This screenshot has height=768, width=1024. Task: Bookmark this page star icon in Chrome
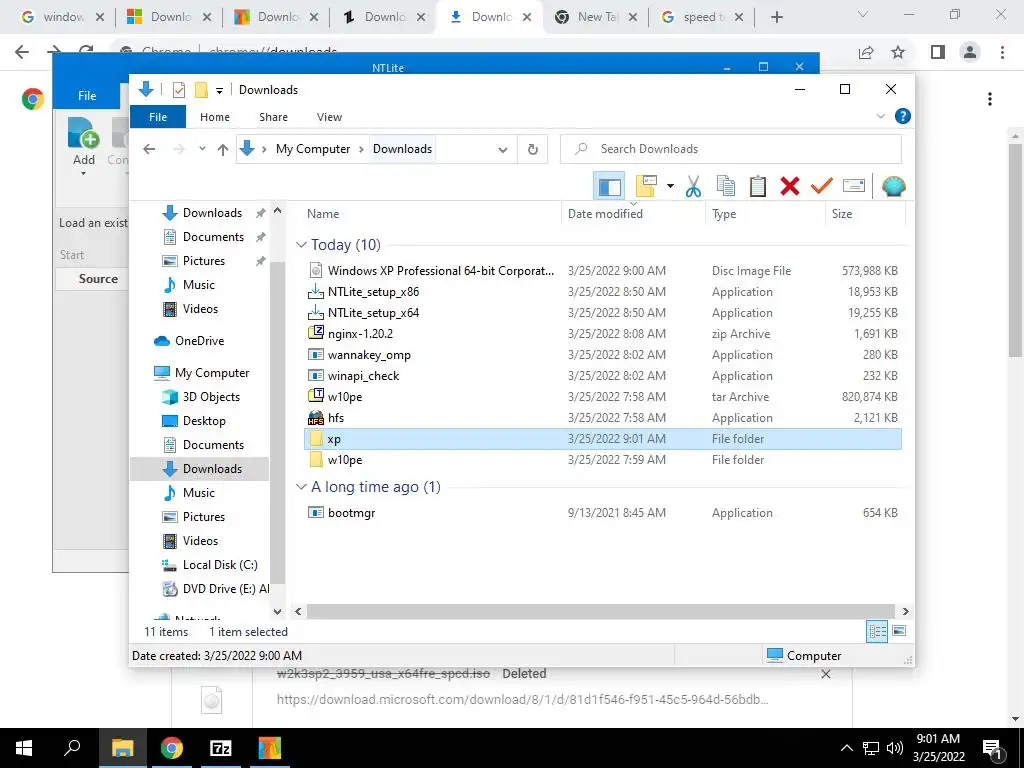click(x=898, y=52)
